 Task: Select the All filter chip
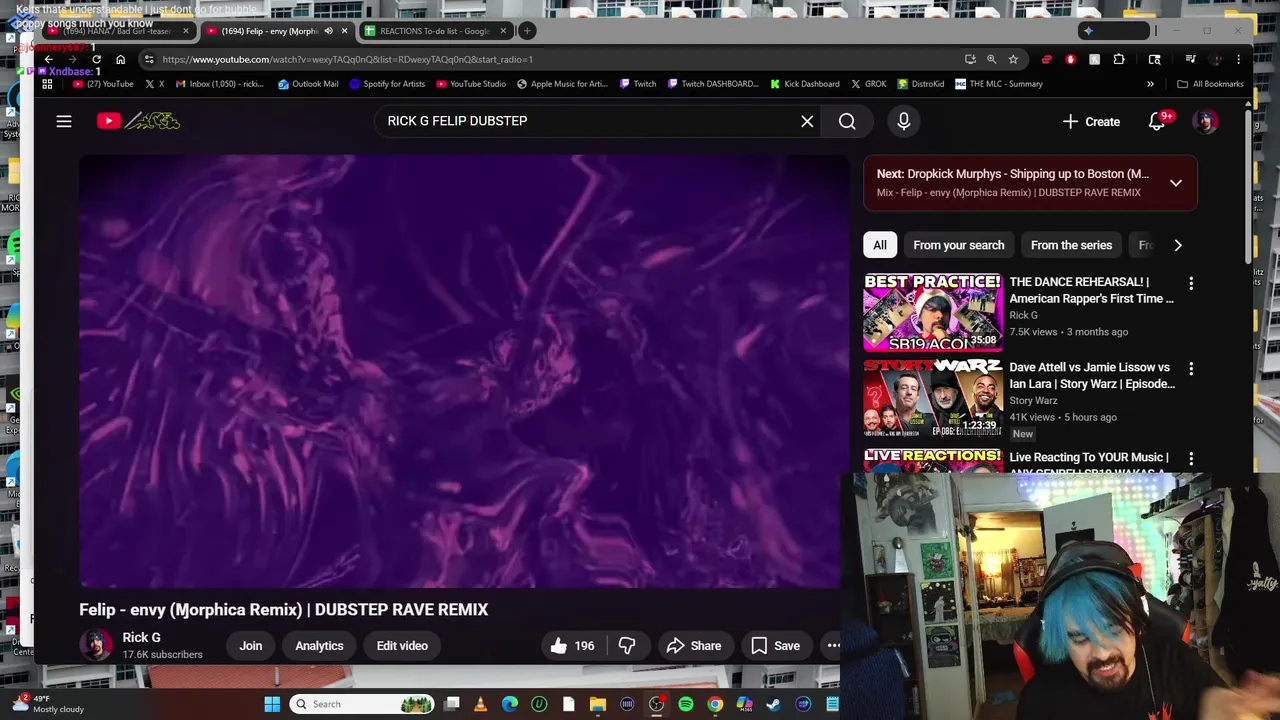[880, 245]
